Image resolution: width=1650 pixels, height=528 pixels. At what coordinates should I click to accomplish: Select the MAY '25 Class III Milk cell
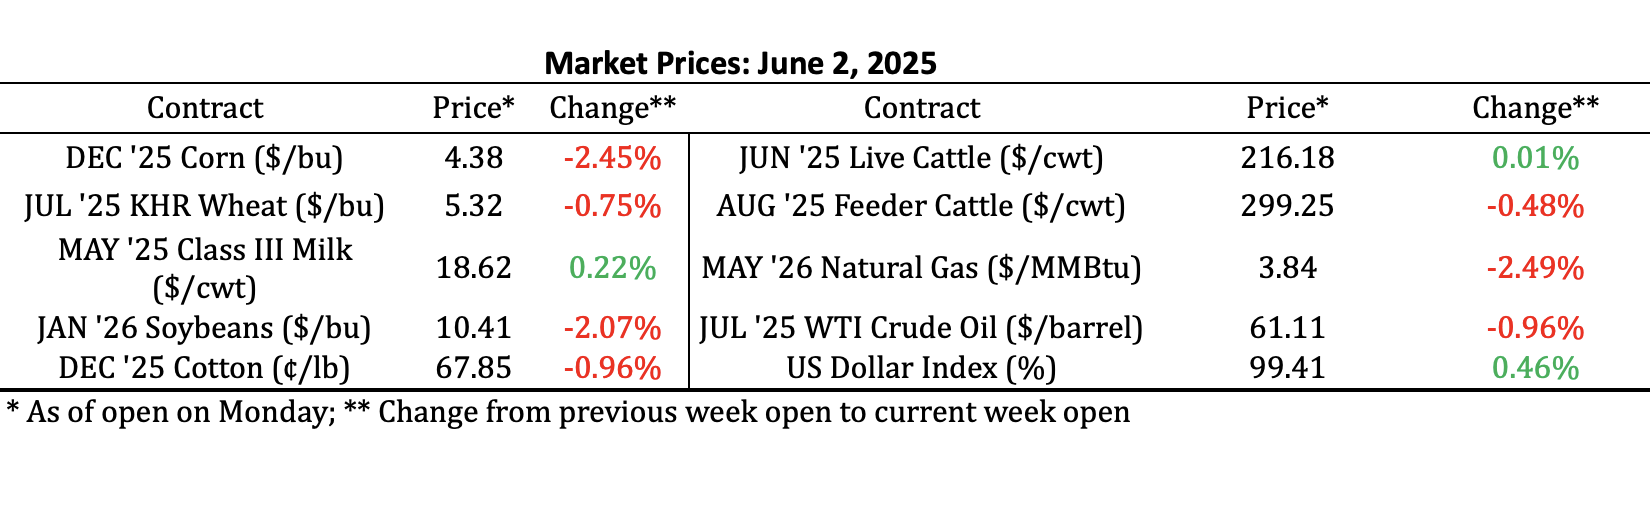(x=204, y=268)
